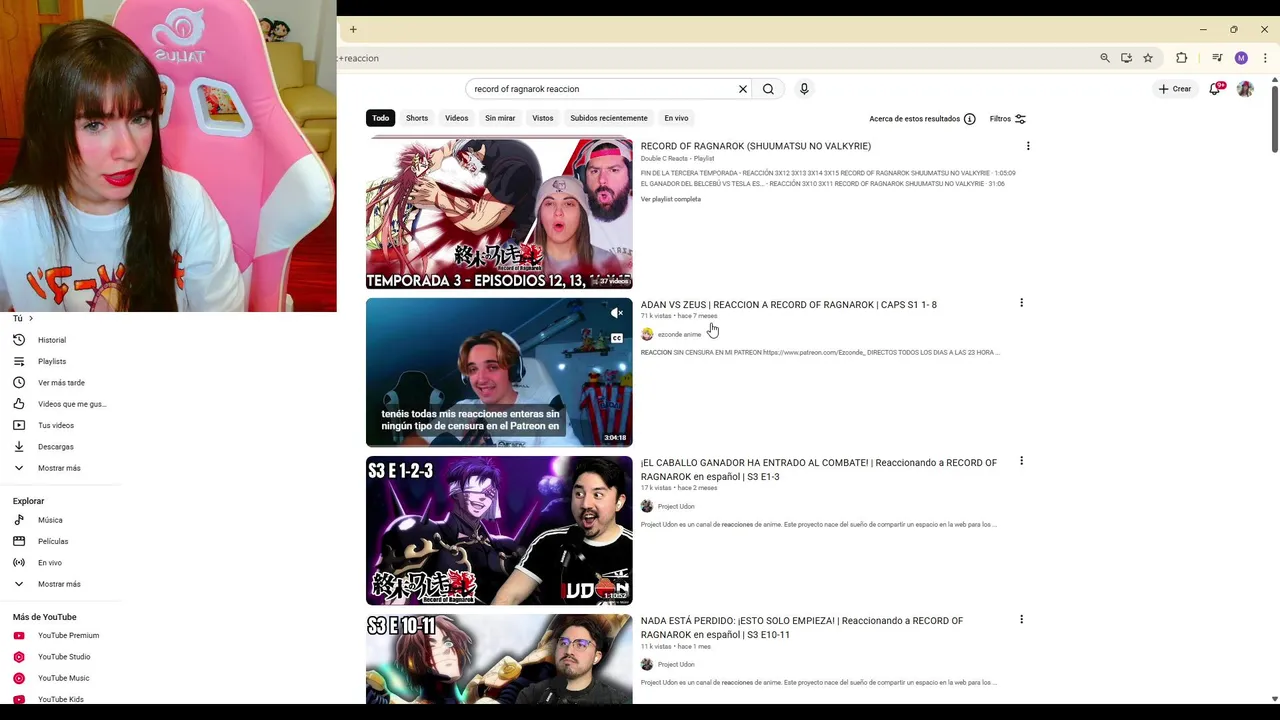Viewport: 1280px width, 720px height.
Task: Select the Subidos recientemente filter chip
Action: pyautogui.click(x=609, y=118)
